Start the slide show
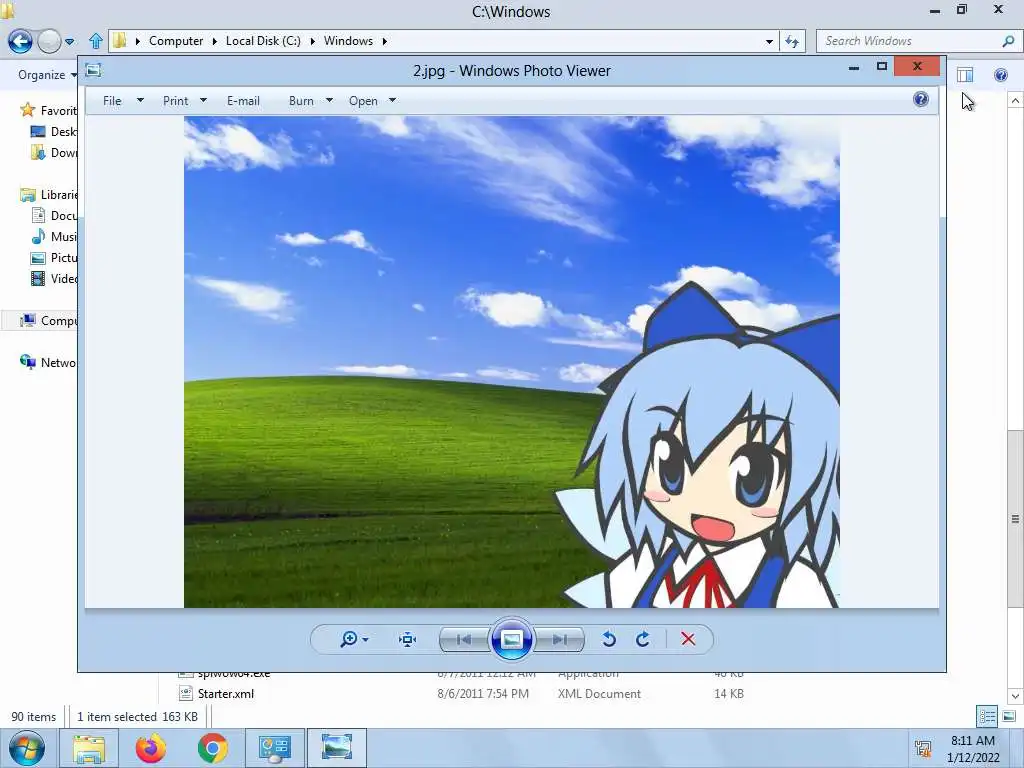The image size is (1024, 768). (x=511, y=639)
